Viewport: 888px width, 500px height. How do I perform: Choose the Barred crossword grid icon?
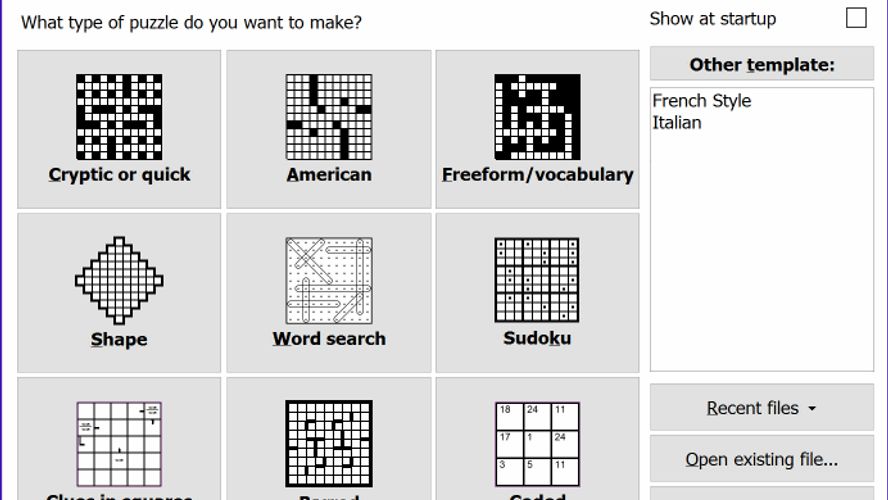click(329, 444)
